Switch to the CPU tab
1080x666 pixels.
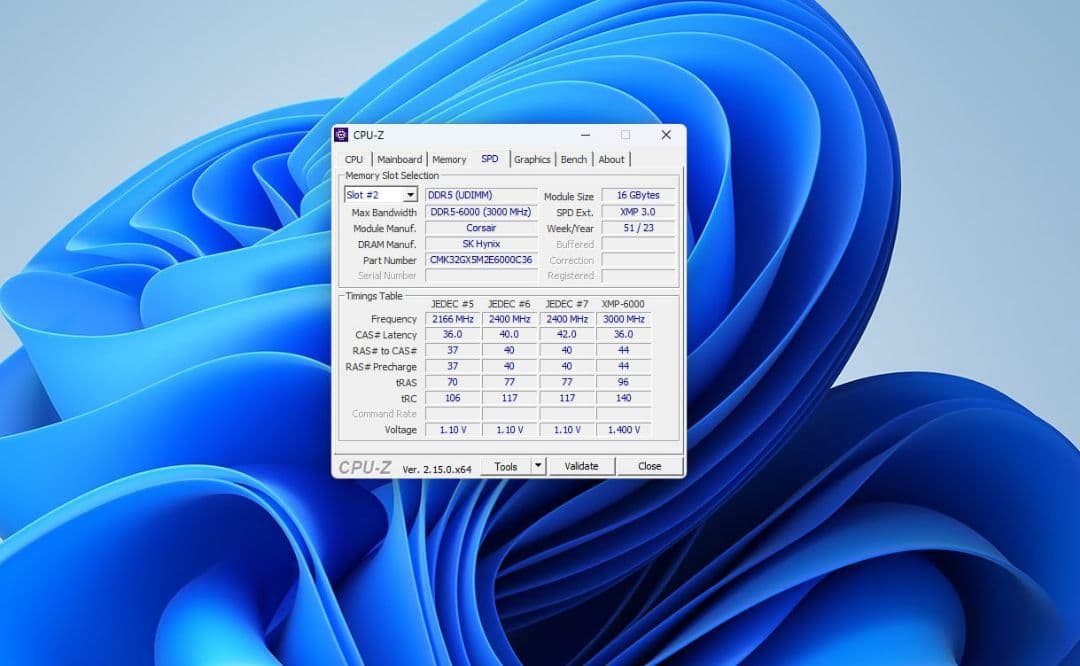pos(354,158)
